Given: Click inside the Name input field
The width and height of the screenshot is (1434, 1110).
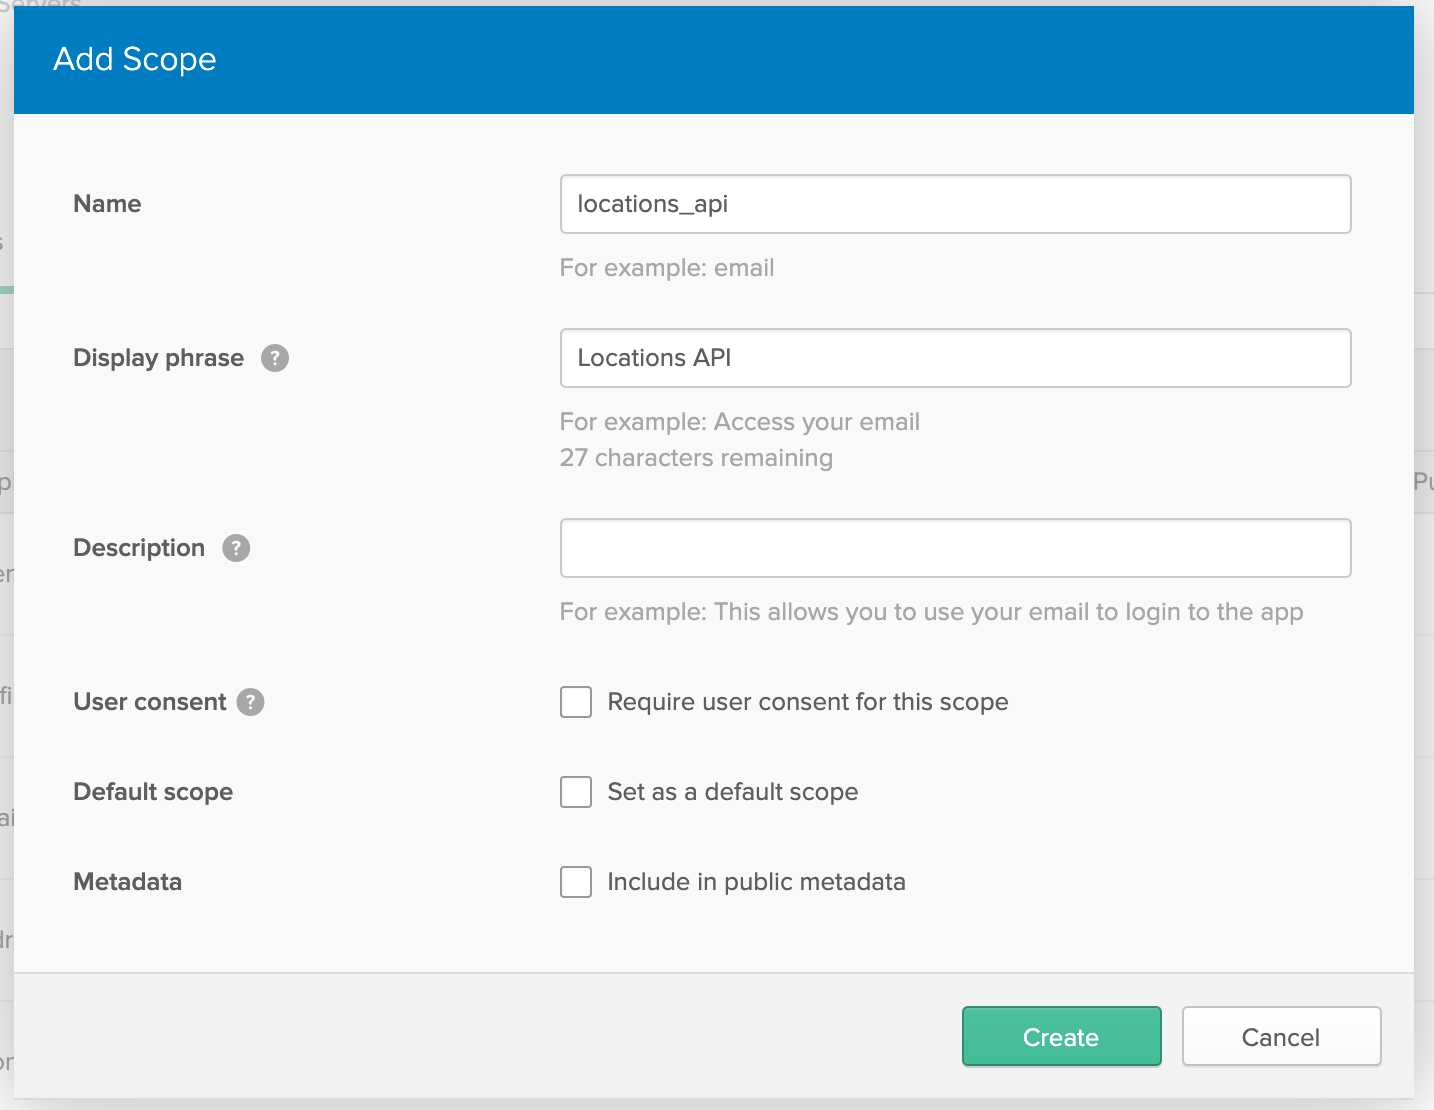Looking at the screenshot, I should 955,204.
